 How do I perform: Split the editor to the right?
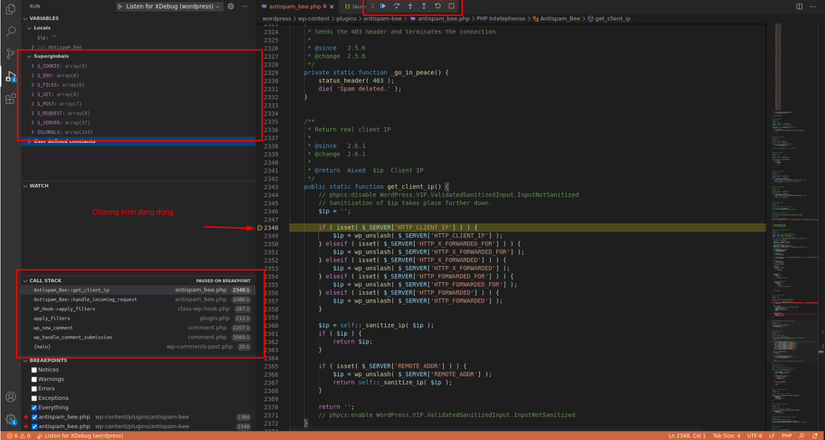point(799,7)
